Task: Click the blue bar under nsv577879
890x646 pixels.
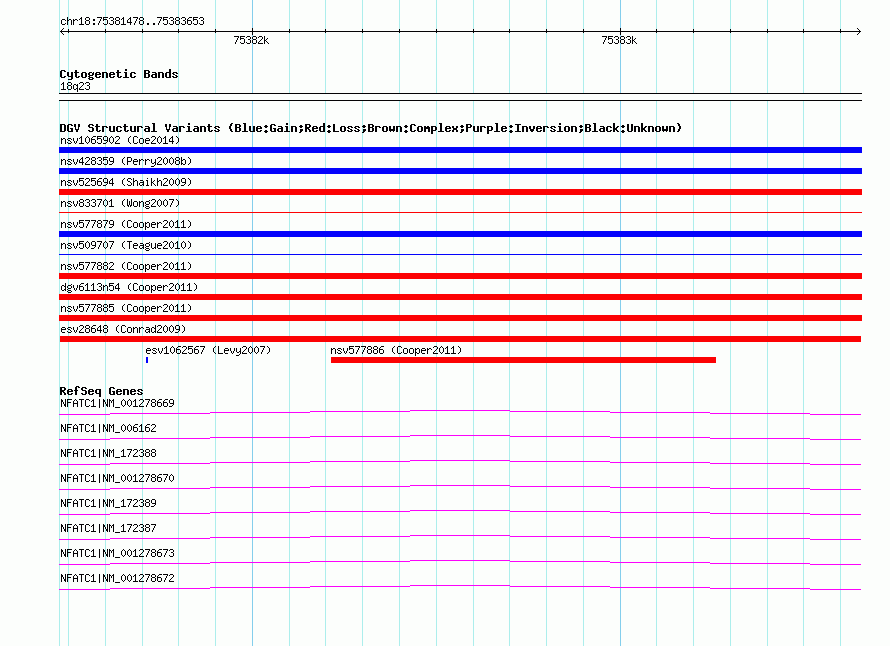Action: 460,234
